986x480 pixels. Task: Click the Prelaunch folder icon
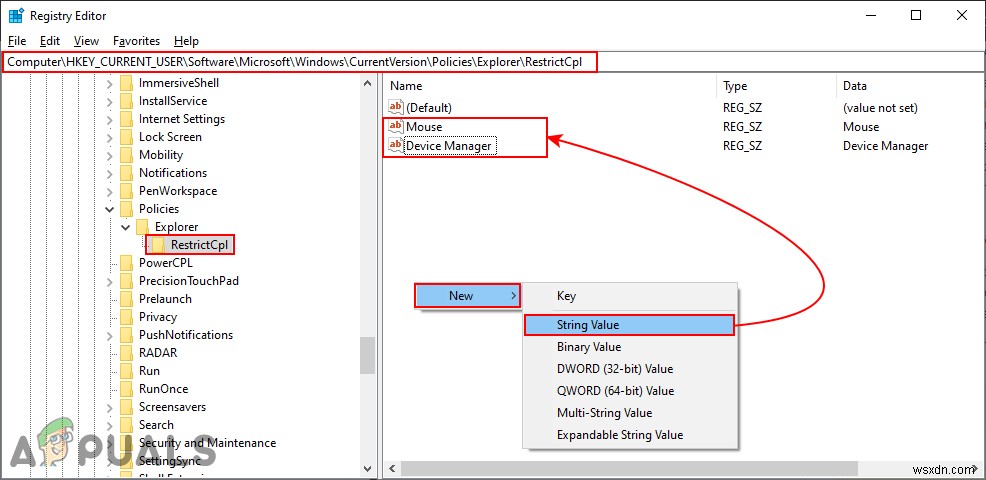click(127, 299)
